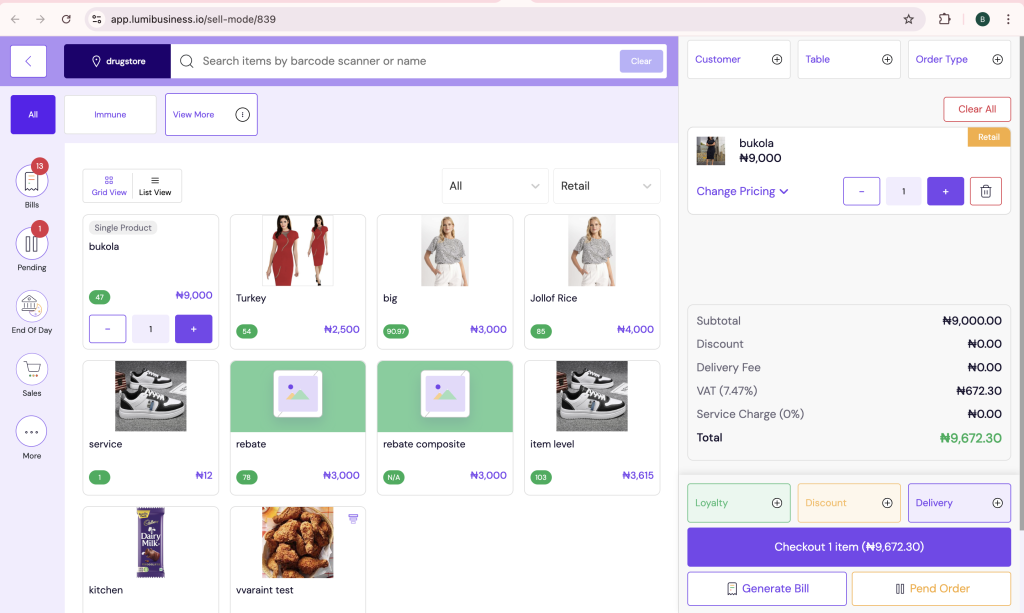Add an Order Type using its plus icon
This screenshot has width=1024, height=613.
point(998,59)
